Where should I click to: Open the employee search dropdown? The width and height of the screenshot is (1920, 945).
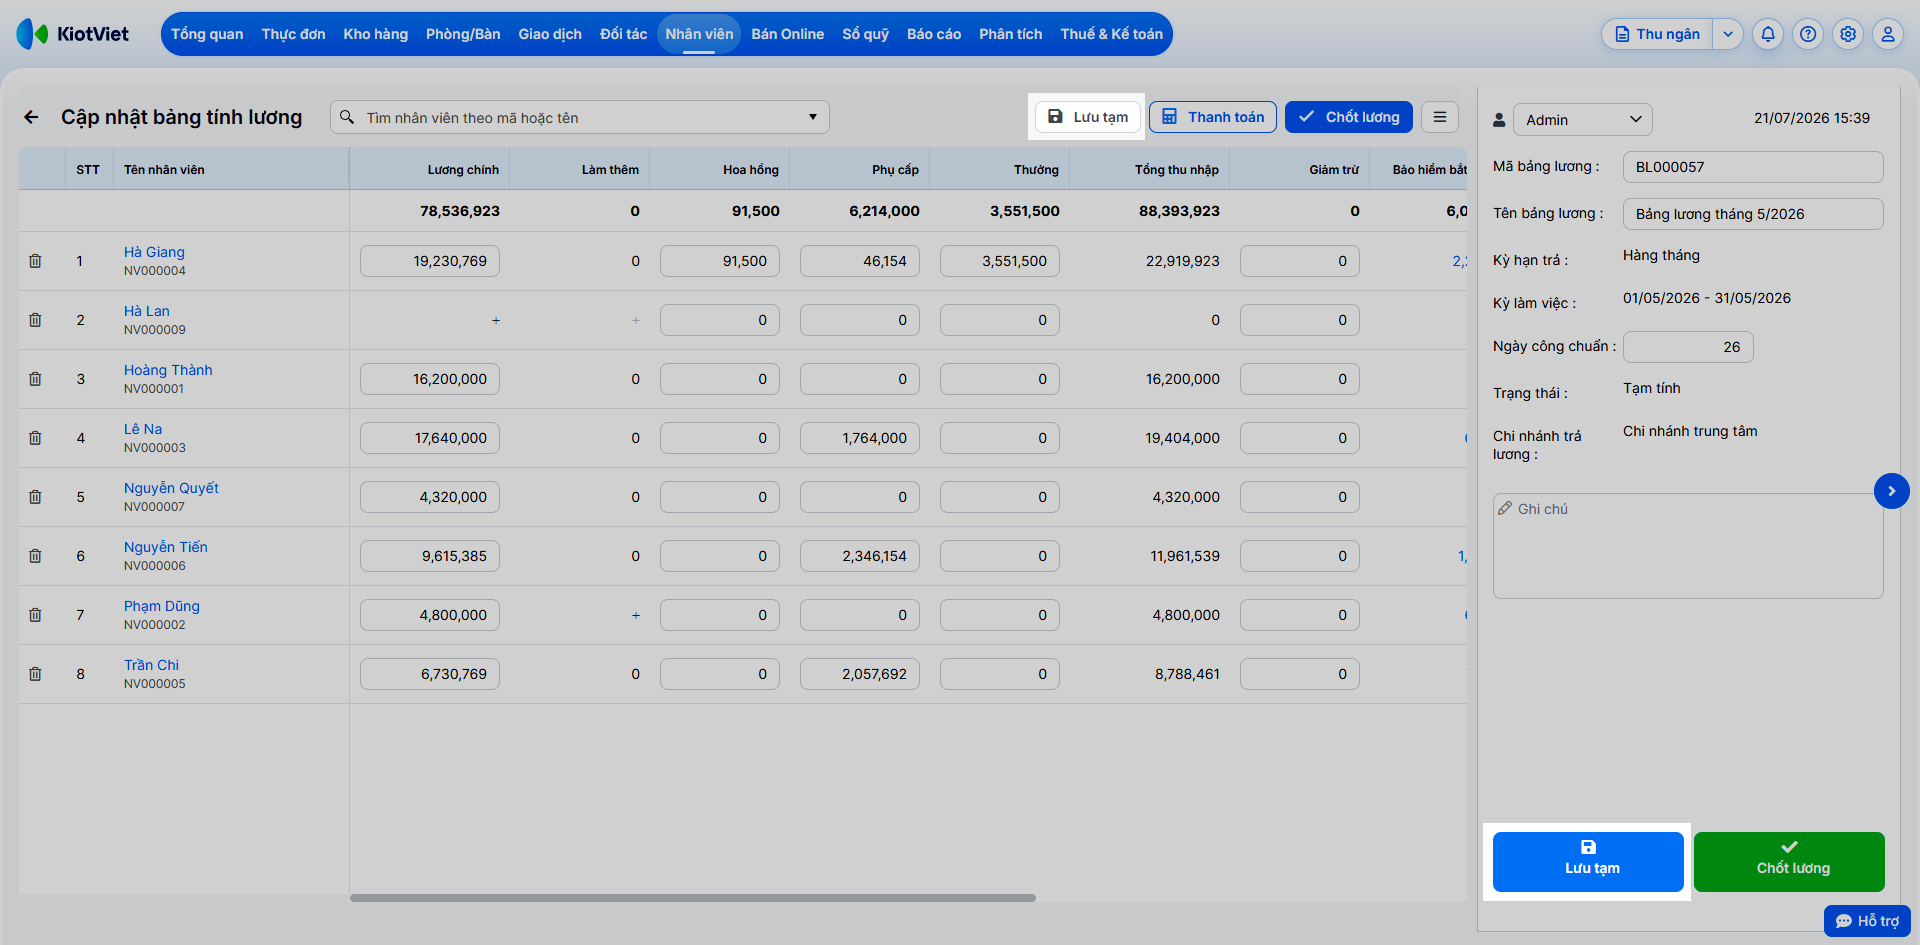point(813,117)
